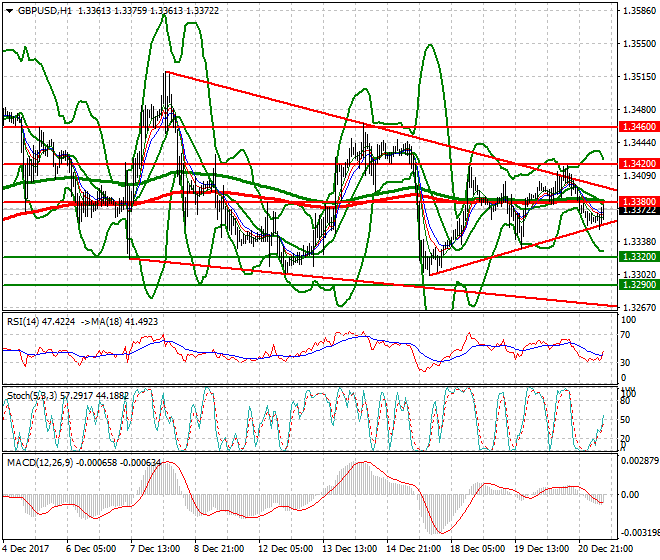Click the Stoch(5,3,3) indicator label
Viewport: 660px width, 560px height.
pos(30,396)
